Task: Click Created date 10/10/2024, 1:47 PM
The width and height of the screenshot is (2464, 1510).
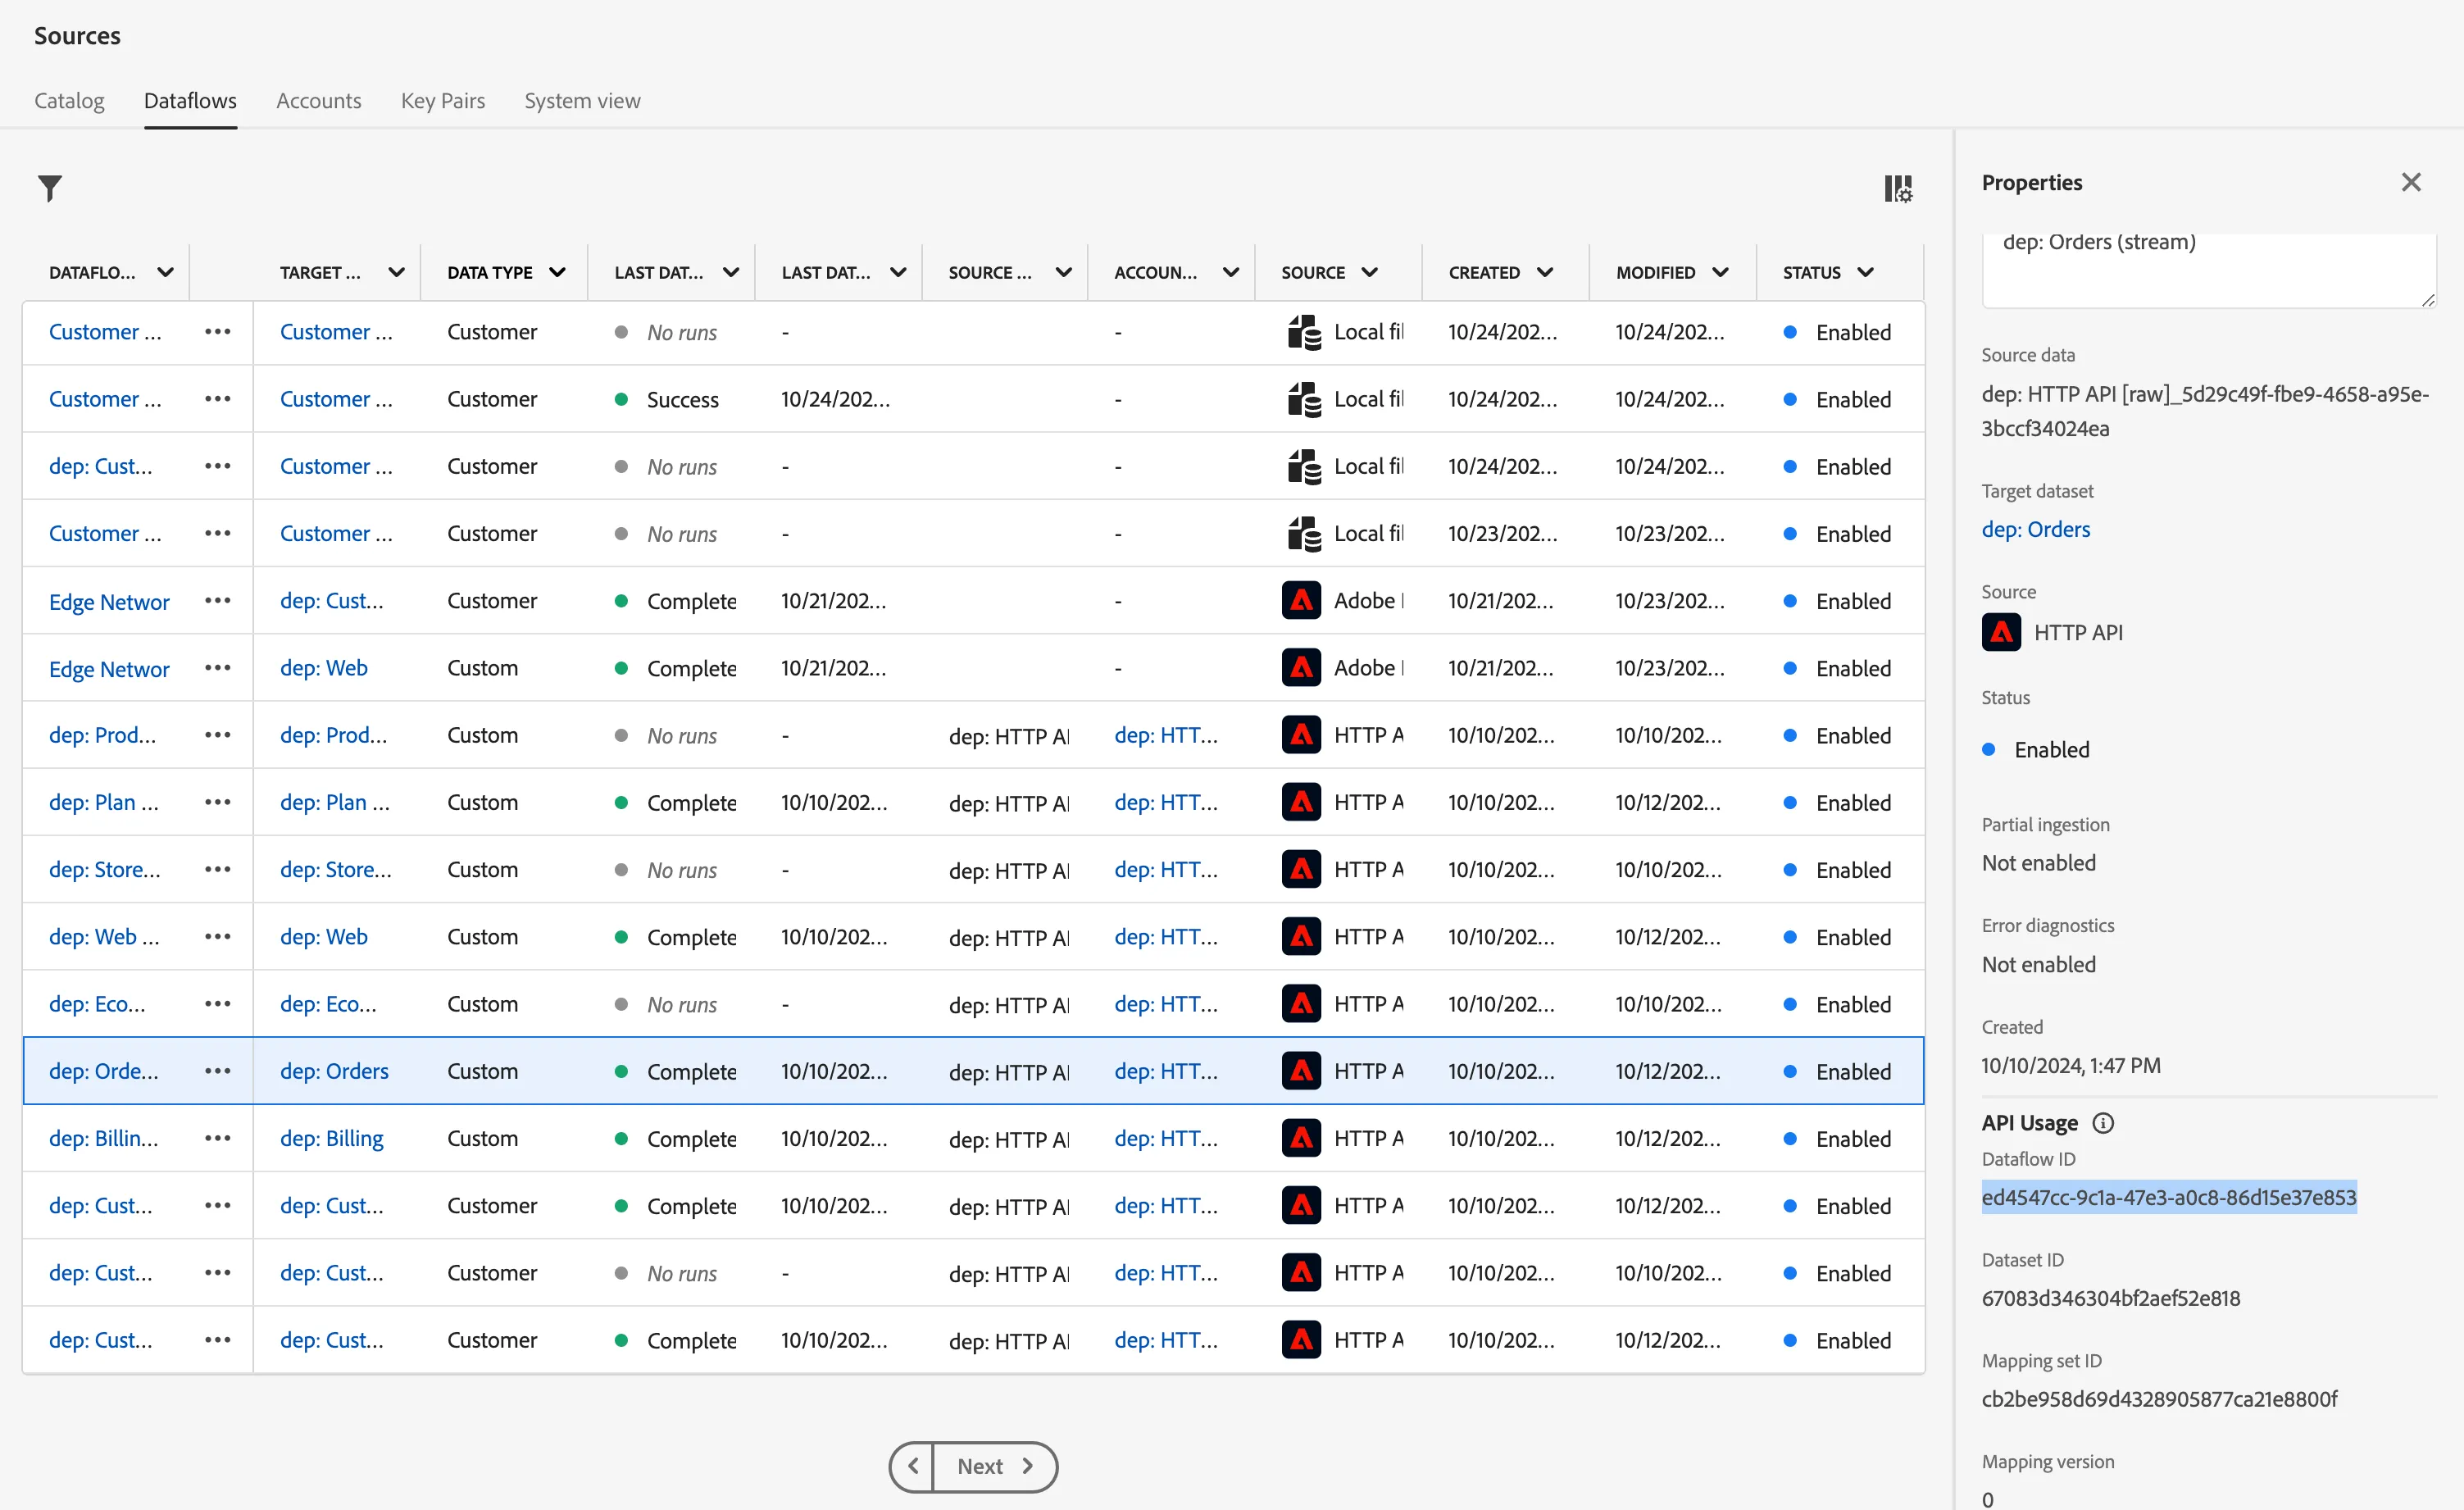Action: [x=2071, y=1065]
